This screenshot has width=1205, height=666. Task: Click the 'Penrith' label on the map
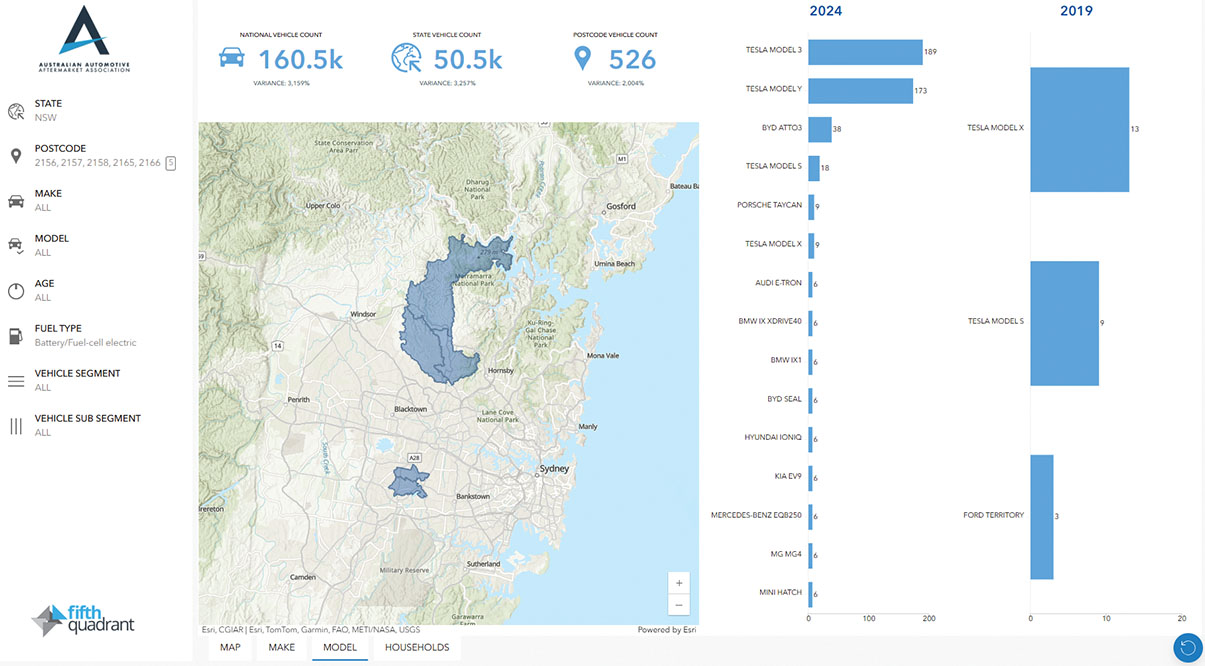[298, 399]
